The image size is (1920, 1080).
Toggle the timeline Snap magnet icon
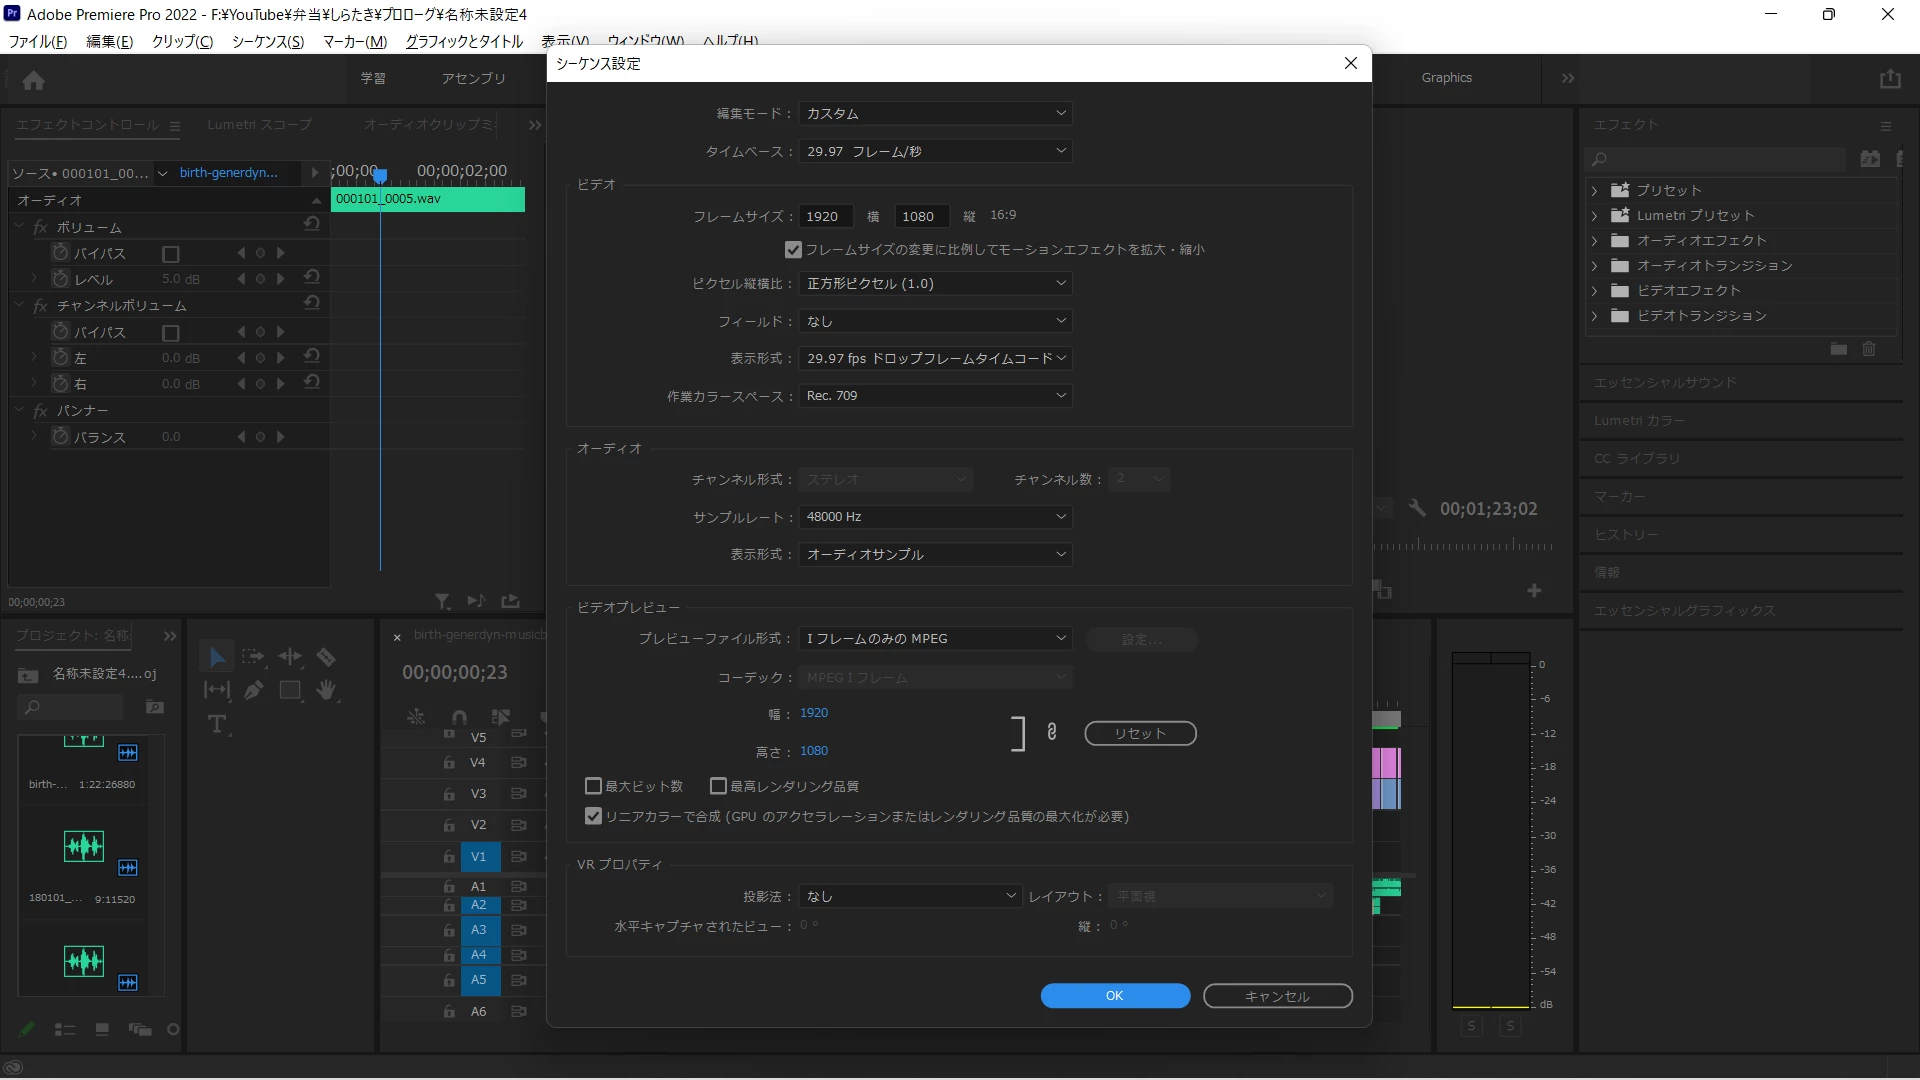click(x=459, y=716)
